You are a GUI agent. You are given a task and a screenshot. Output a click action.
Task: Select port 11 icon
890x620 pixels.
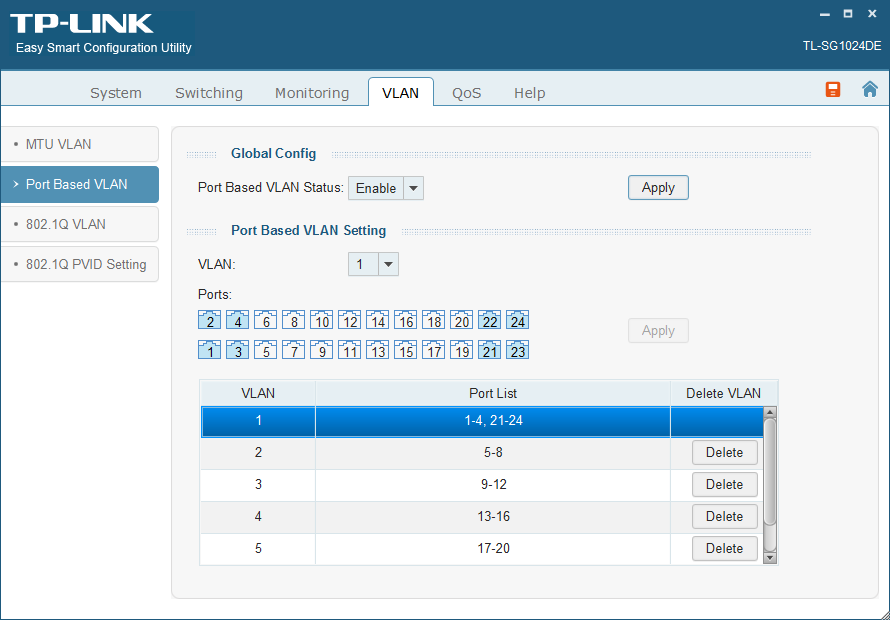point(350,349)
